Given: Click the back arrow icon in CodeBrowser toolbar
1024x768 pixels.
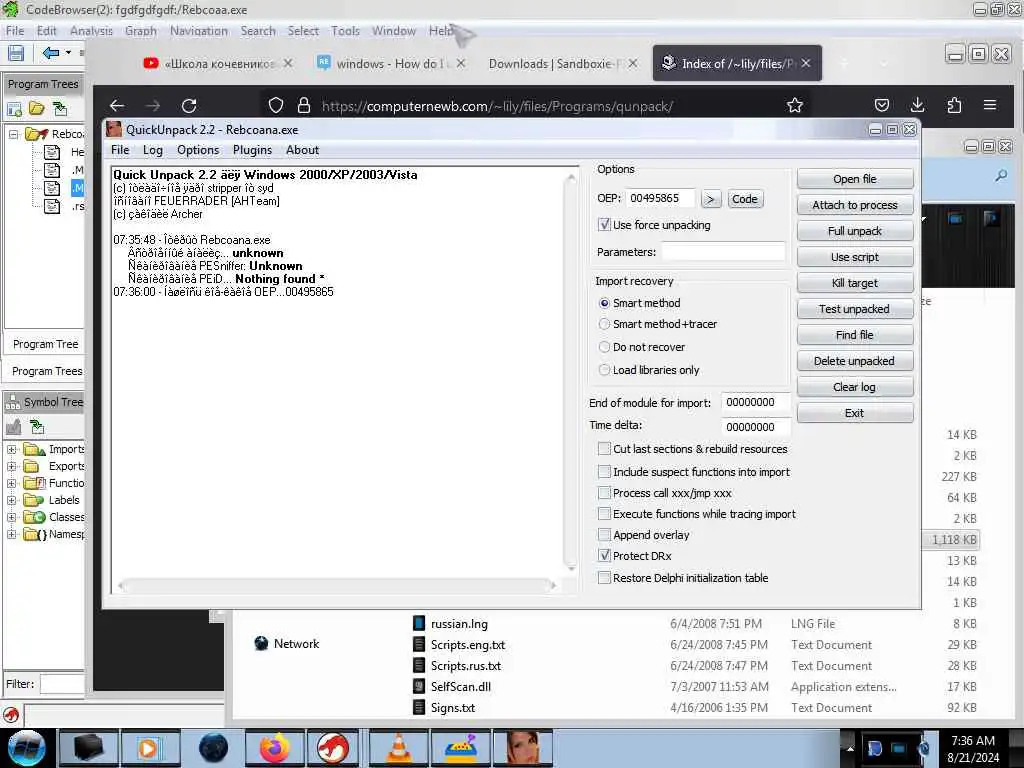Looking at the screenshot, I should click(51, 53).
